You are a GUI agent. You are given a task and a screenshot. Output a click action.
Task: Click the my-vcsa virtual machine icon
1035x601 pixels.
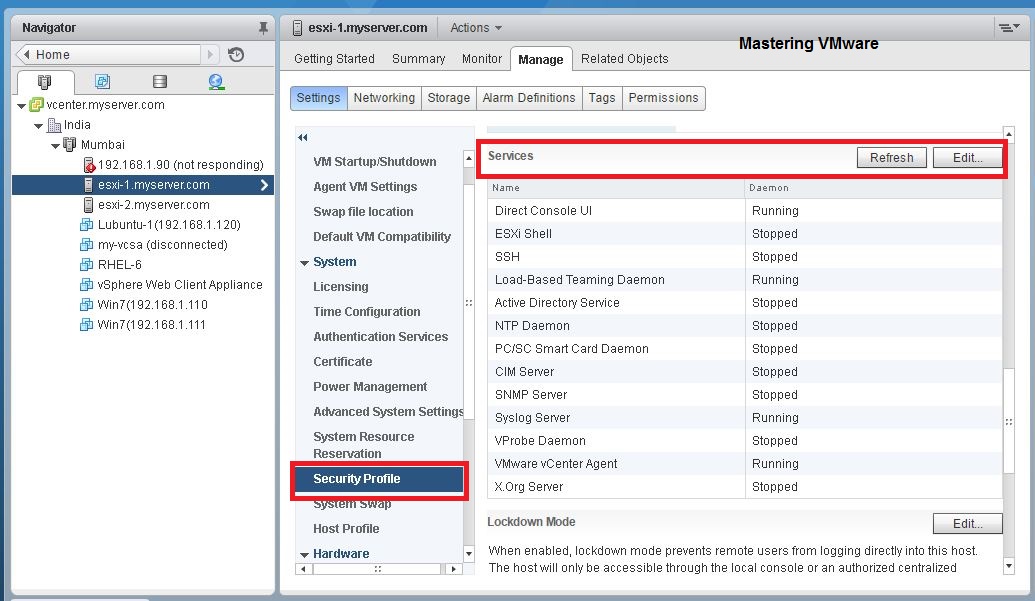point(86,245)
